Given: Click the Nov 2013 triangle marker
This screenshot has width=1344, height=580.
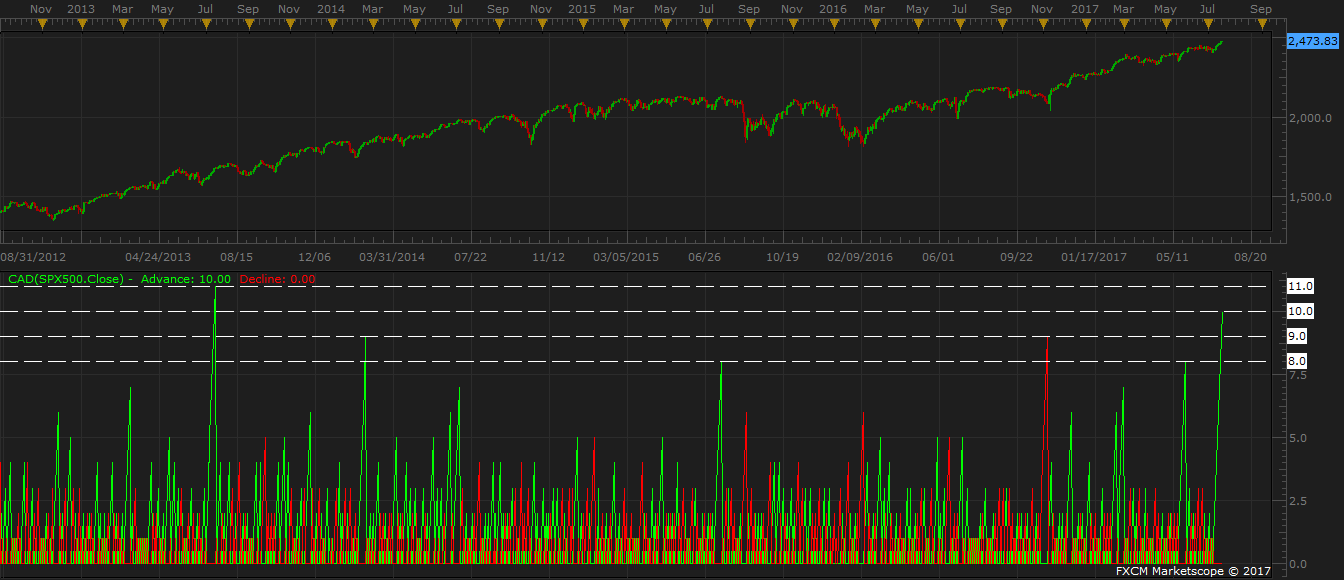Looking at the screenshot, I should tap(290, 24).
